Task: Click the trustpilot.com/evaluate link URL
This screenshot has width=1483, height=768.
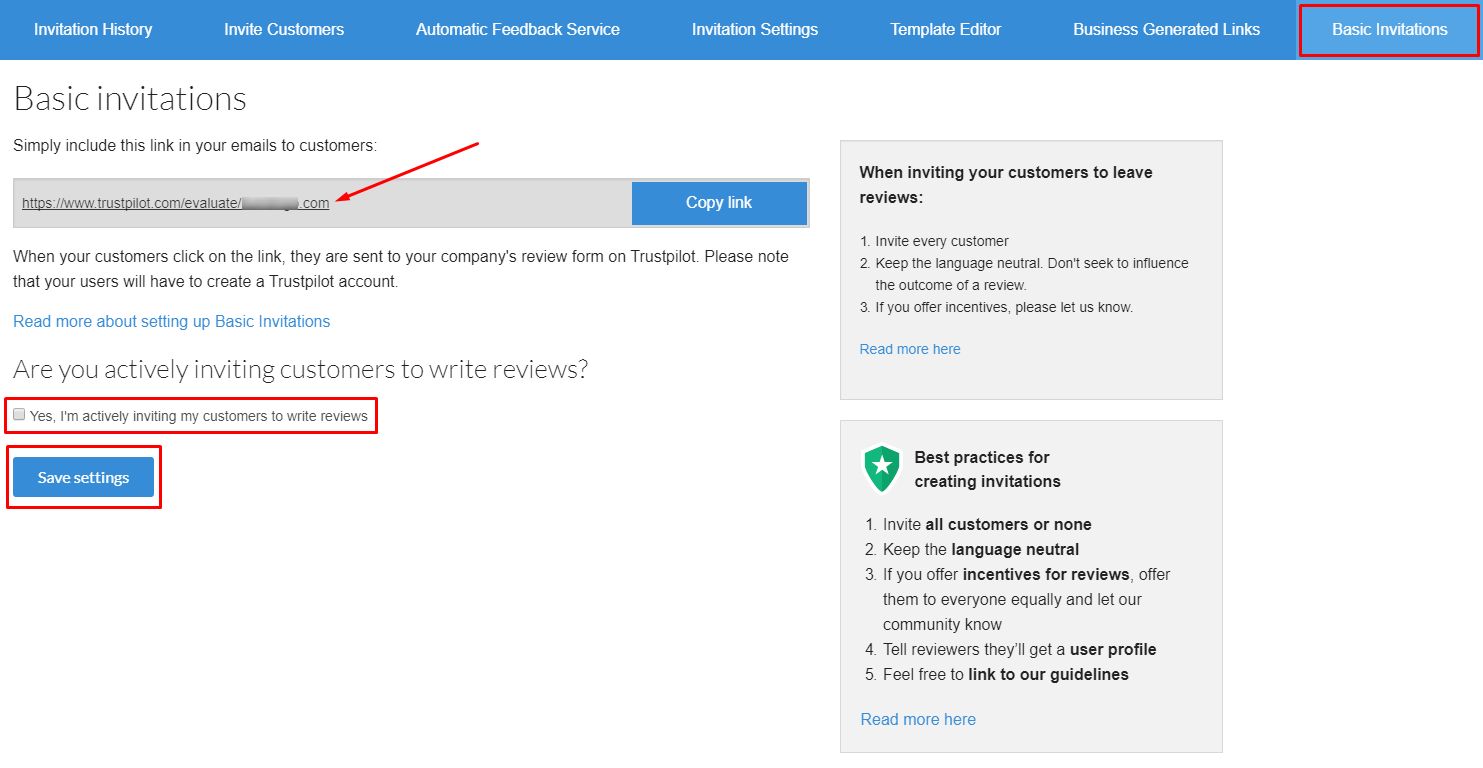Action: coord(175,203)
